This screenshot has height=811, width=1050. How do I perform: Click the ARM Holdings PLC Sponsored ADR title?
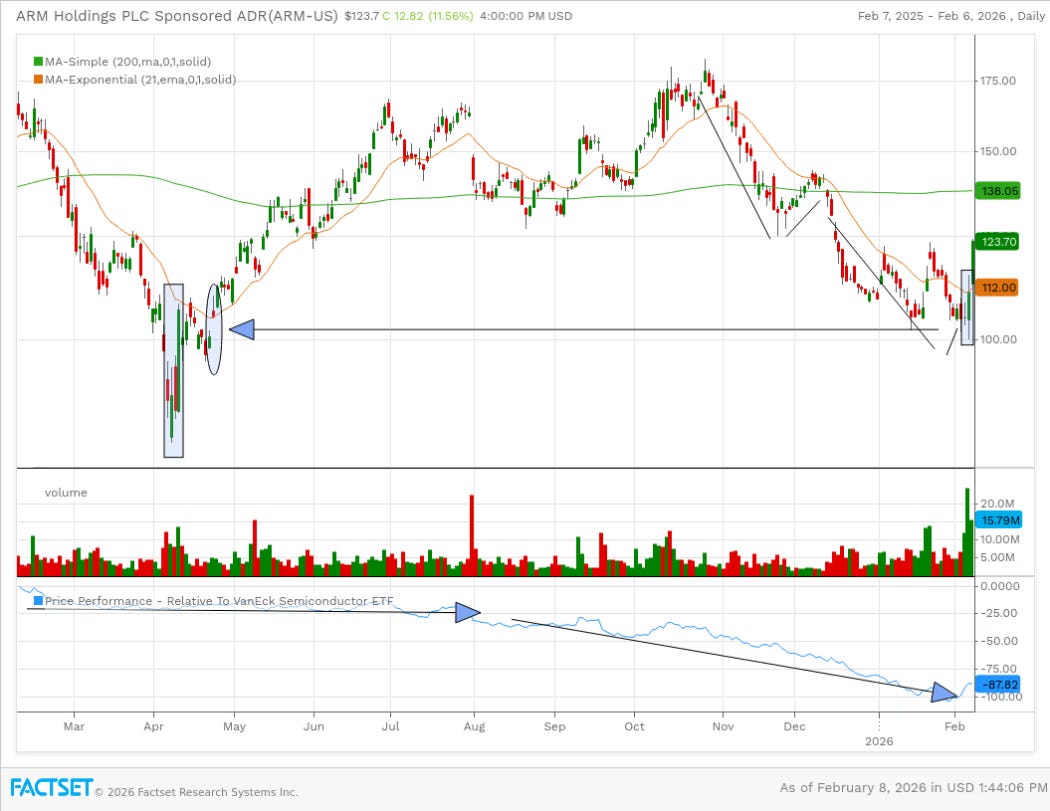tap(177, 16)
